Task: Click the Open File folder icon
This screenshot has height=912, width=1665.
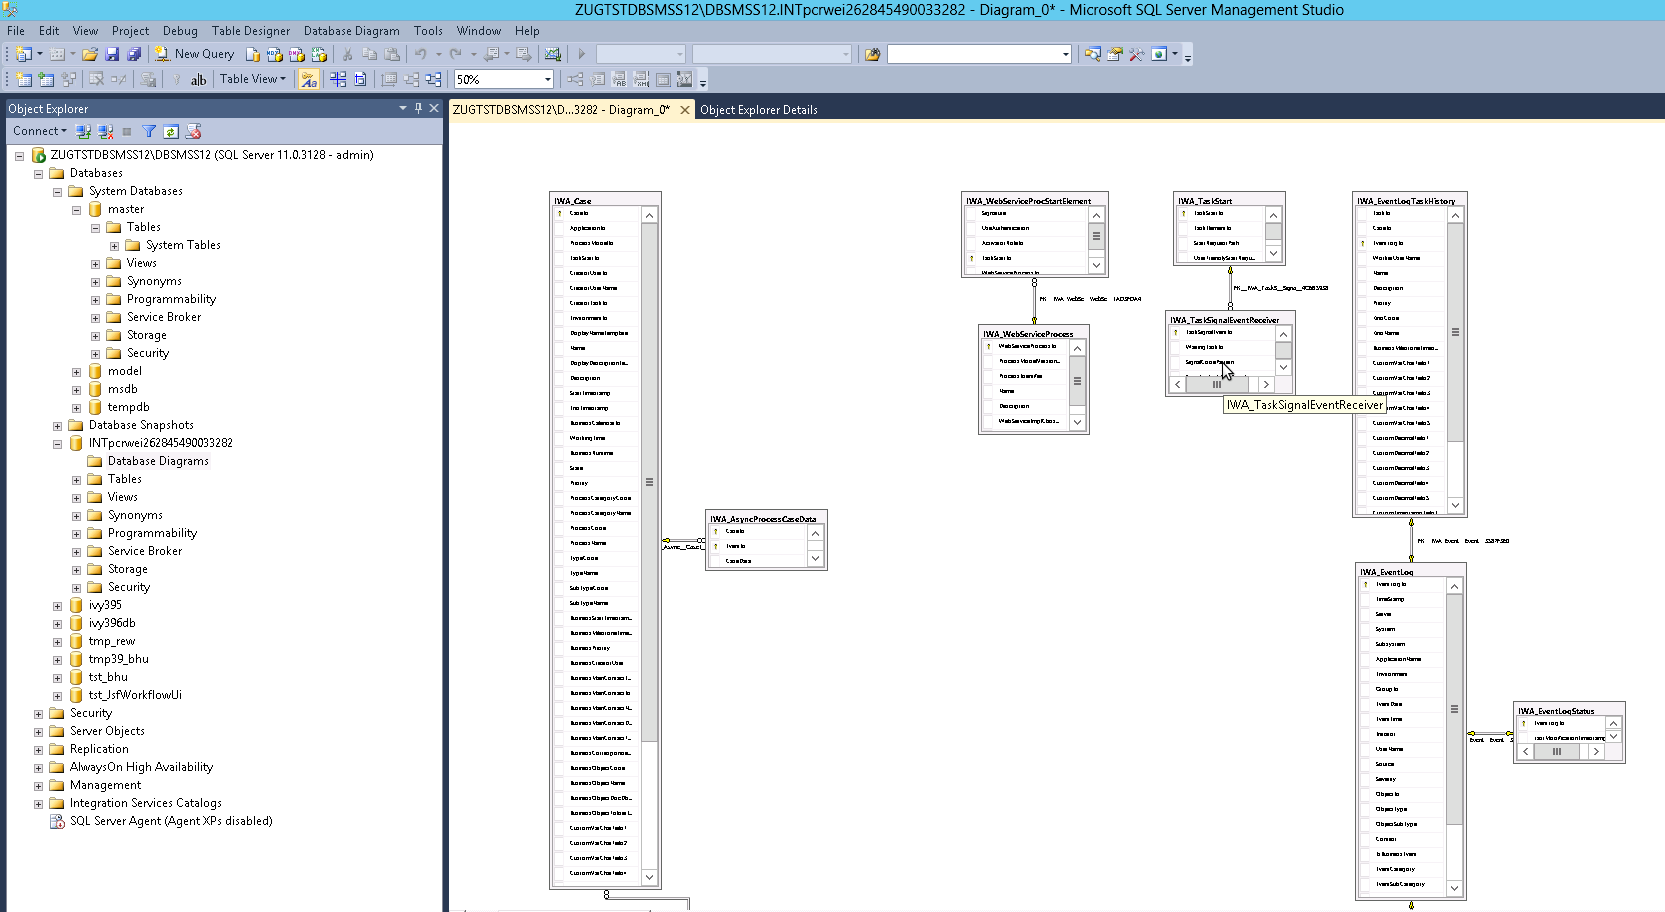Action: [x=90, y=54]
